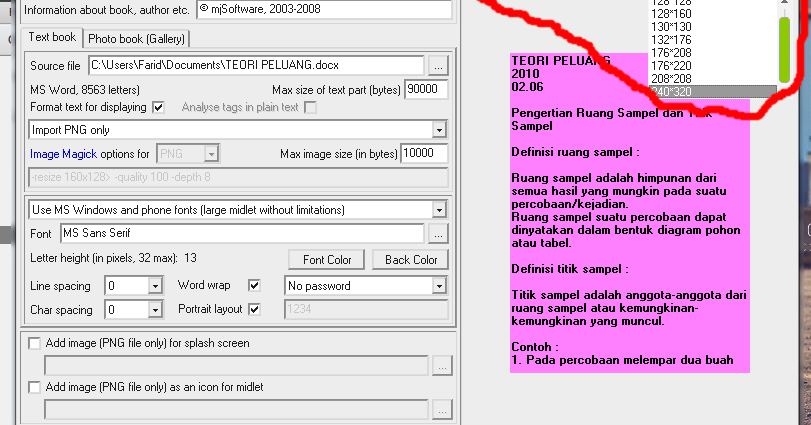
Task: Enable Add image as icon for midlet checkbox
Action: [34, 387]
